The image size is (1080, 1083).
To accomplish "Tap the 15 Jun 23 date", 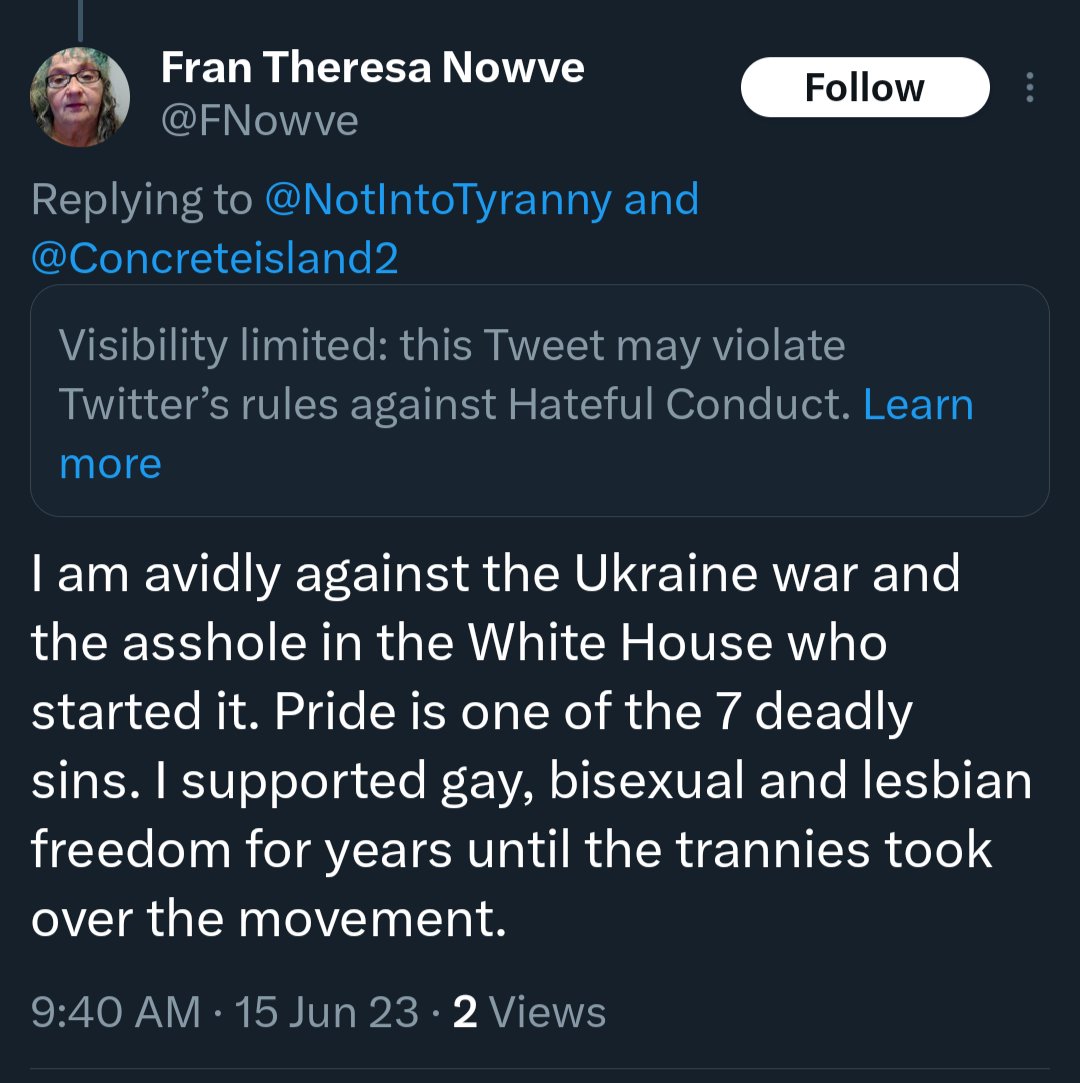I will pos(326,1012).
